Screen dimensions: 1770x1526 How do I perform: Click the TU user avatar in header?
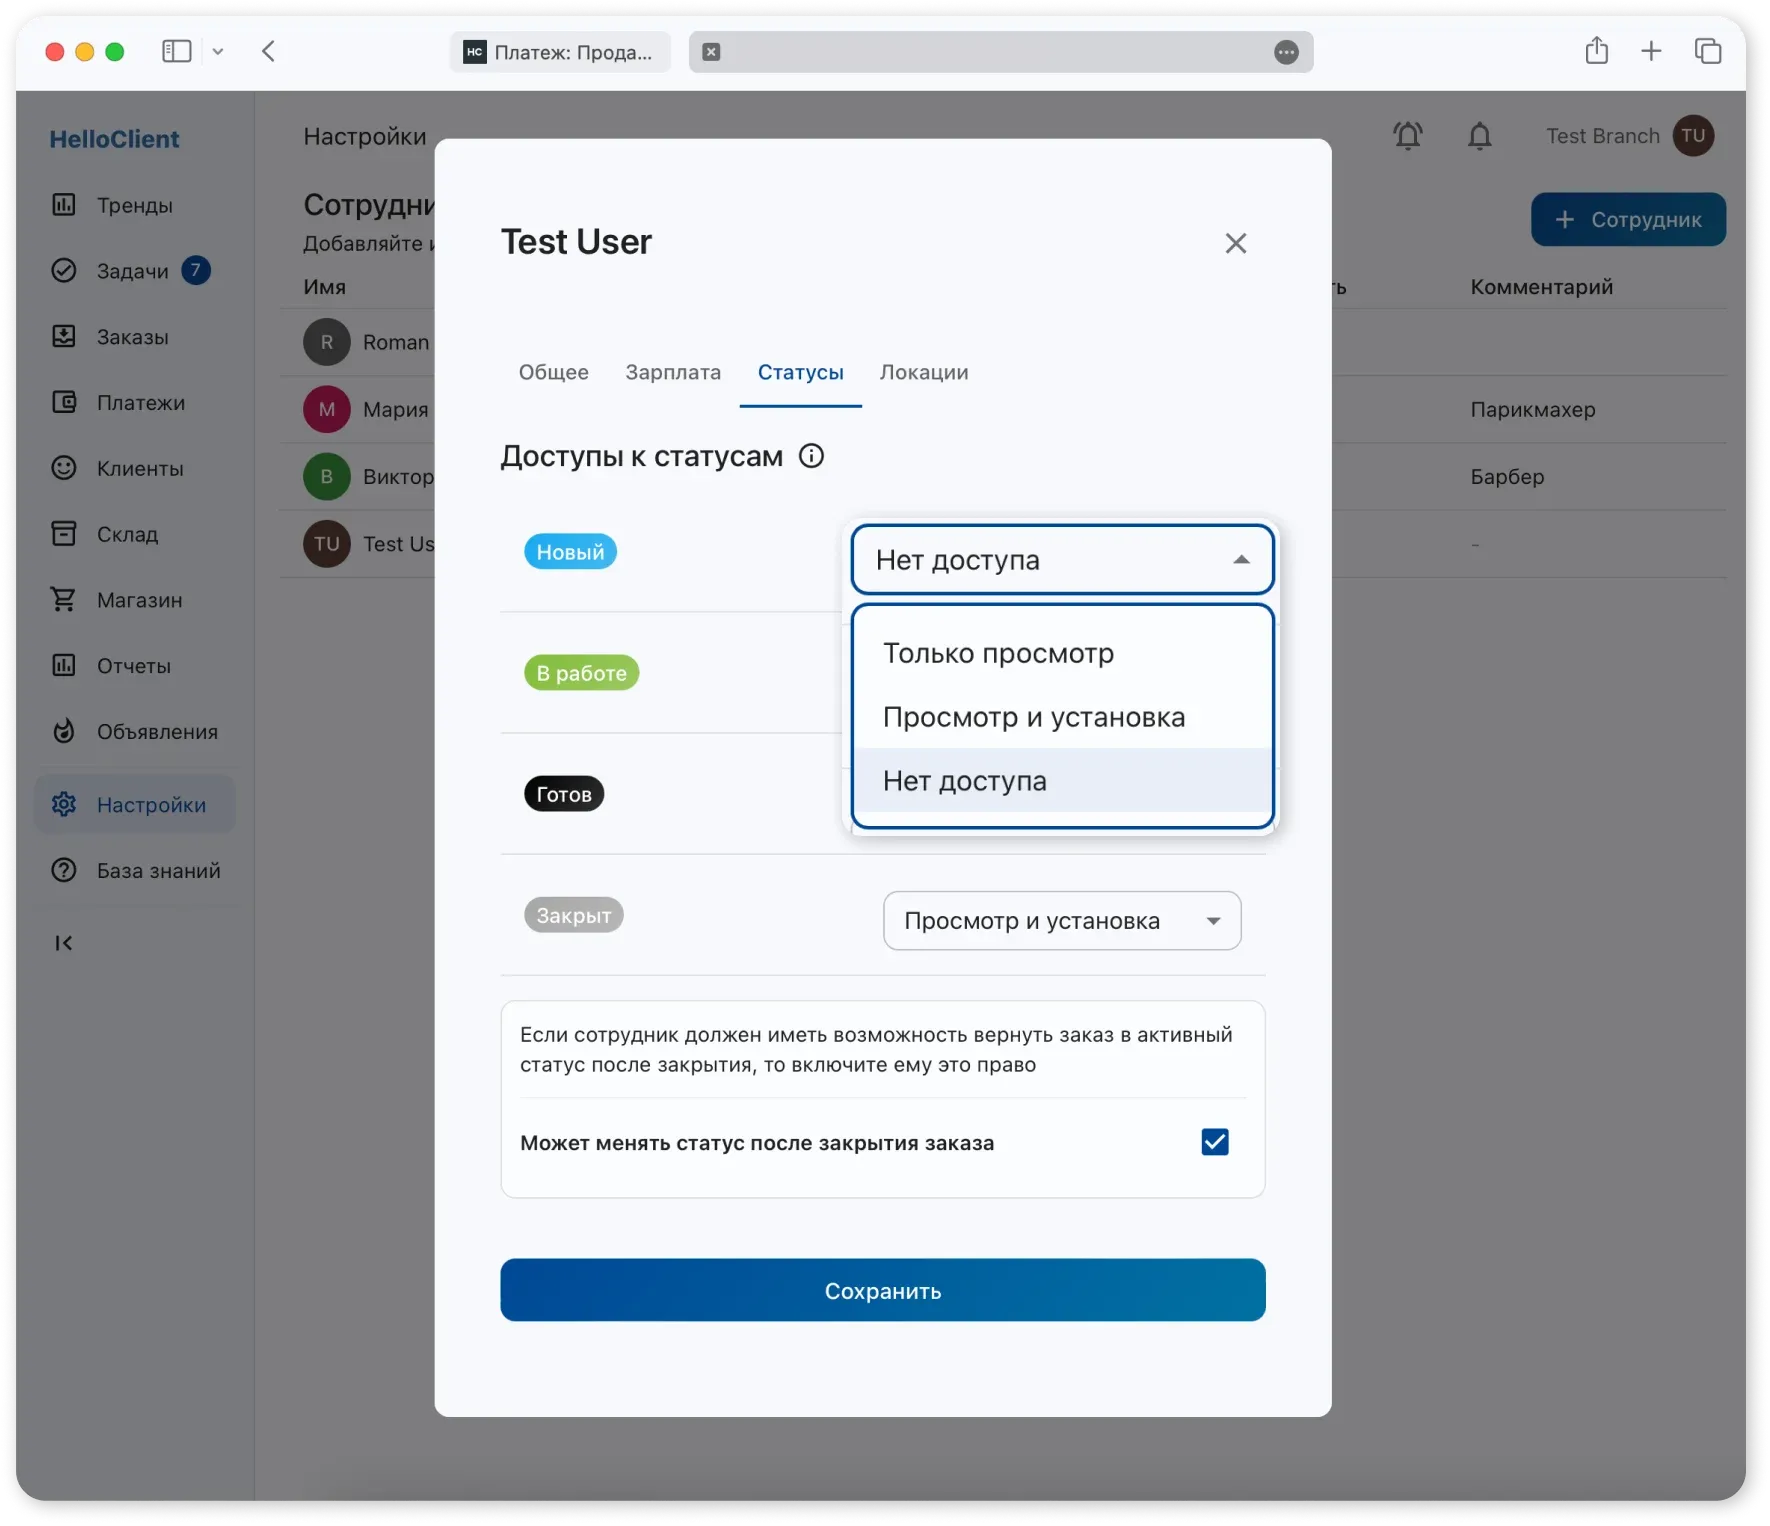coord(1693,136)
